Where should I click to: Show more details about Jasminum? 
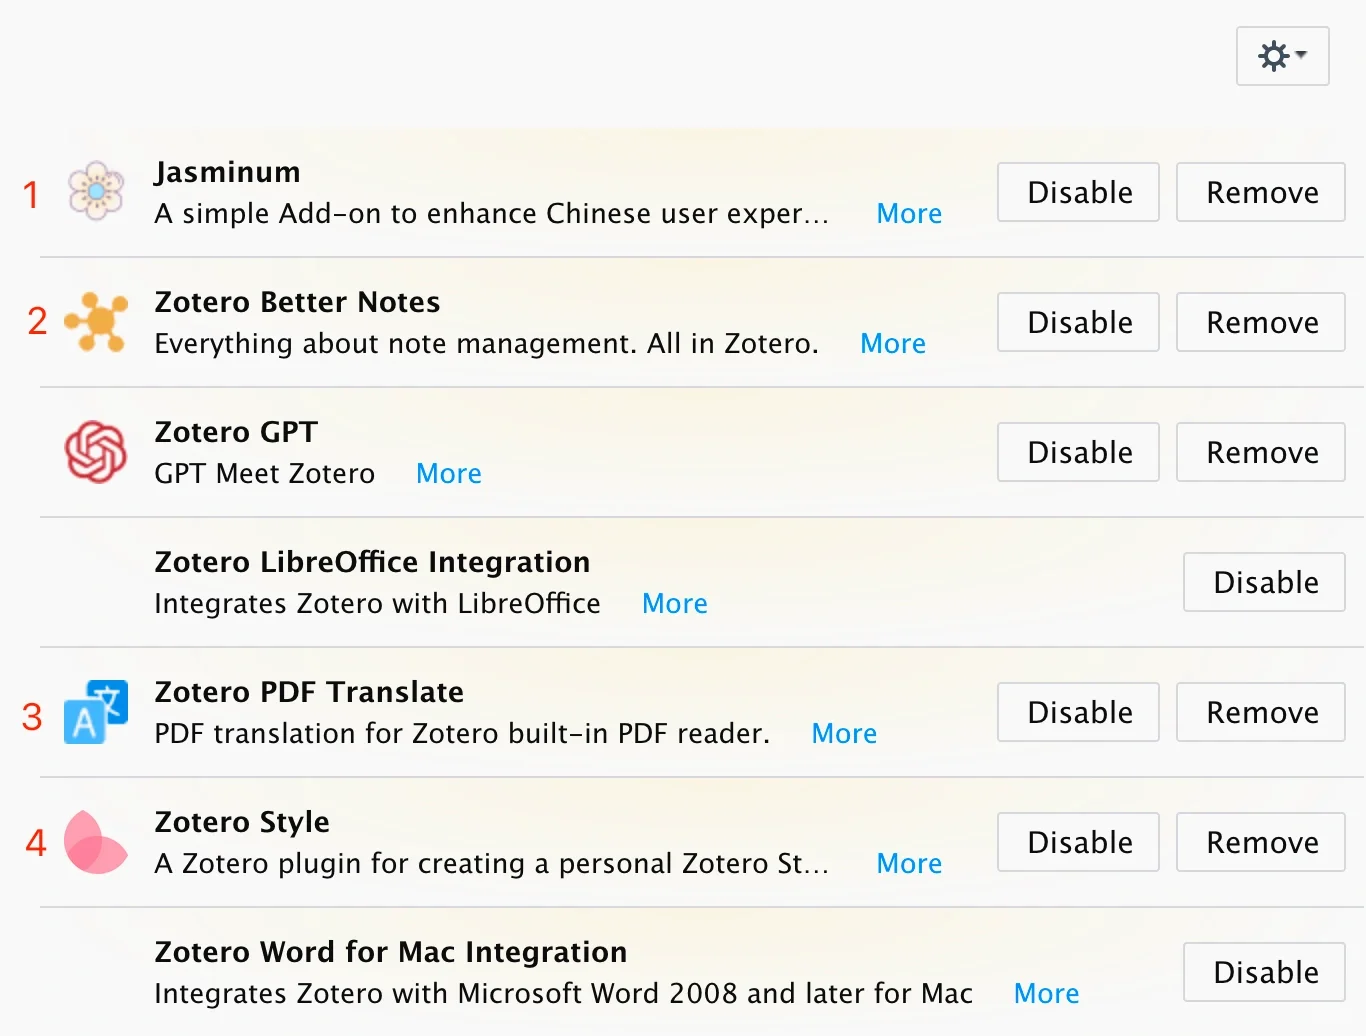(x=909, y=214)
